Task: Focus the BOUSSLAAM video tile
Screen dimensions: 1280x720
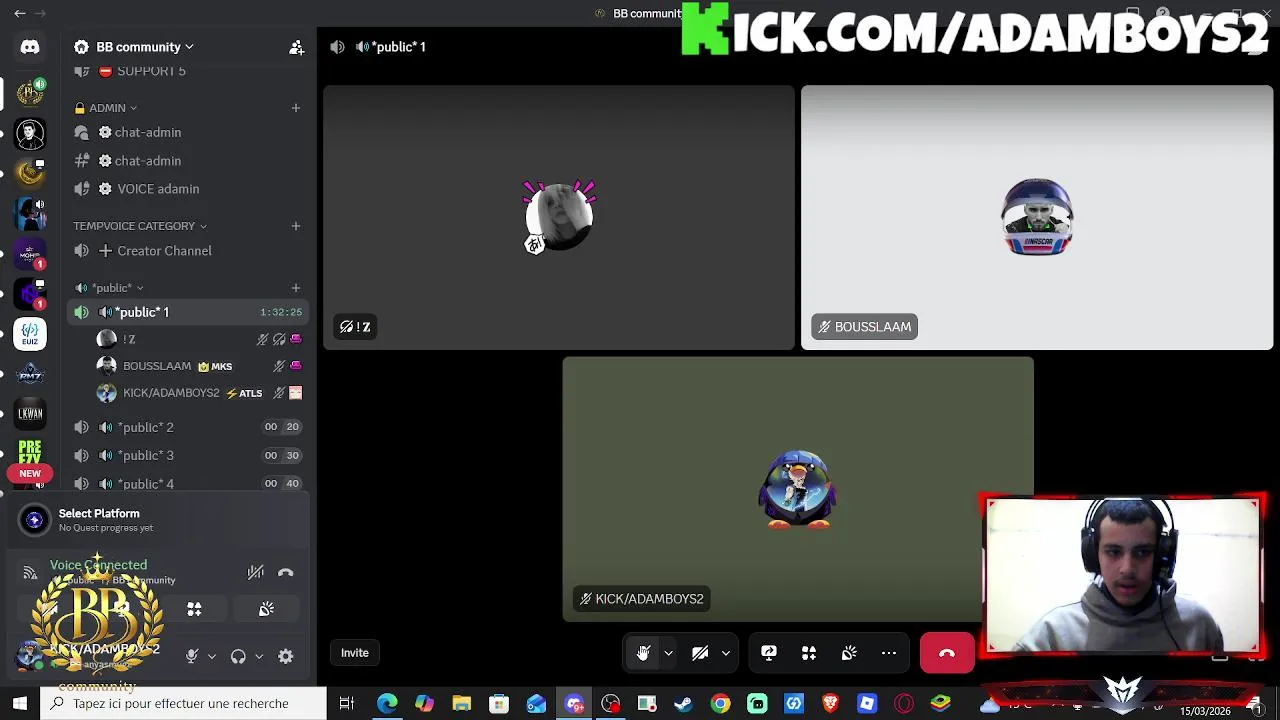Action: pos(1037,217)
